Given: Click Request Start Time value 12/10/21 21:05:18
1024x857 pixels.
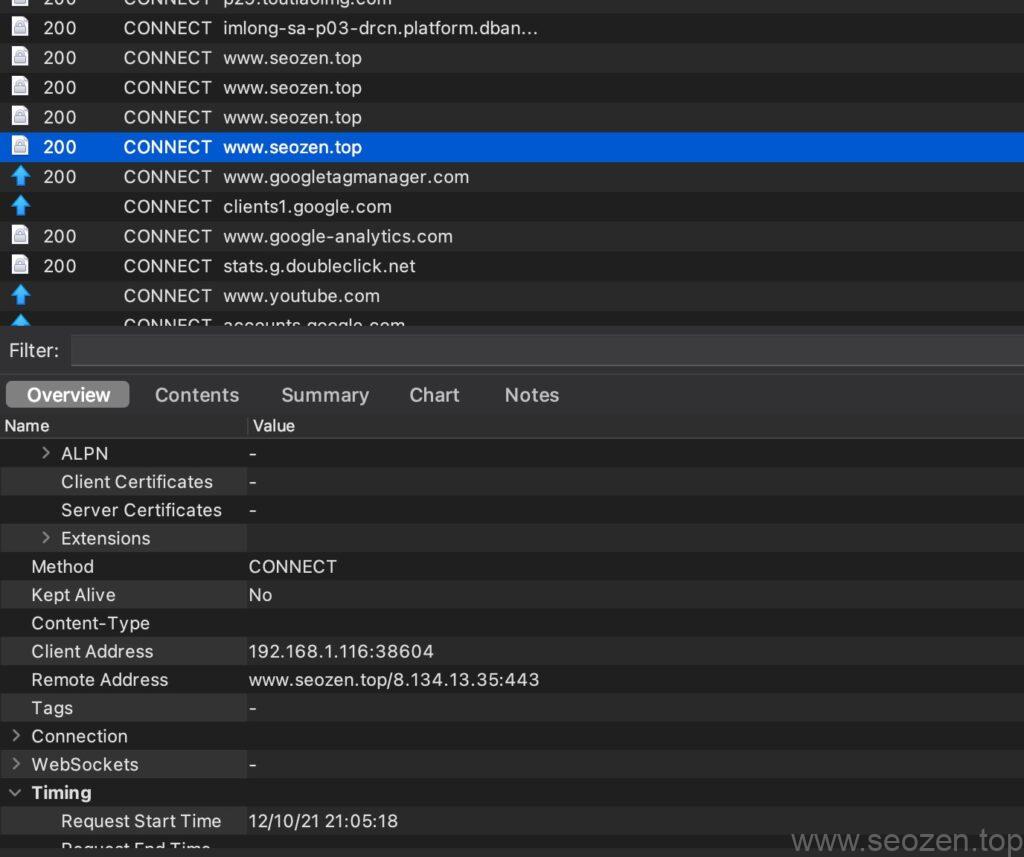Looking at the screenshot, I should 323,820.
